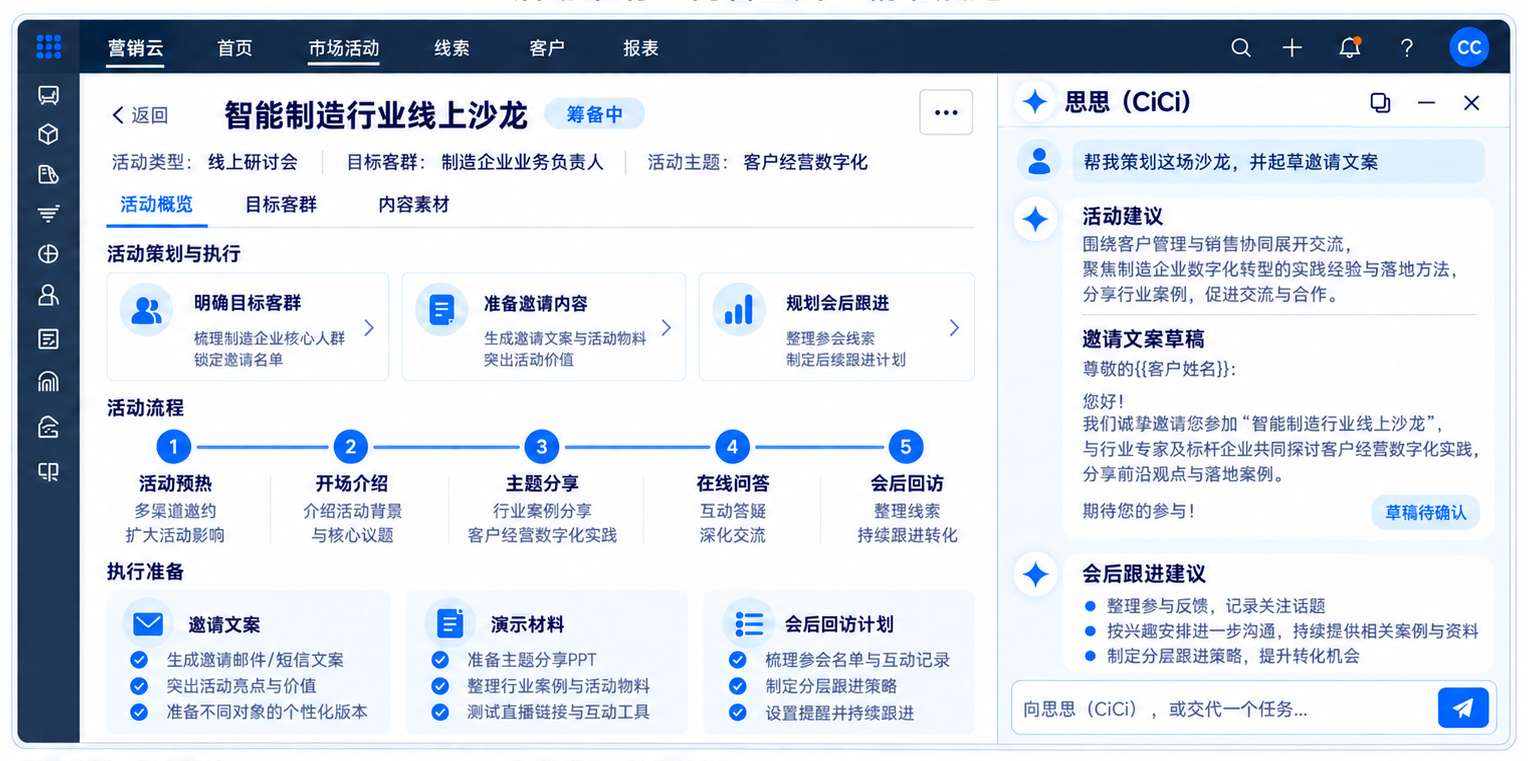Go to step 5 会后回访
The height and width of the screenshot is (761, 1528).
click(x=906, y=446)
